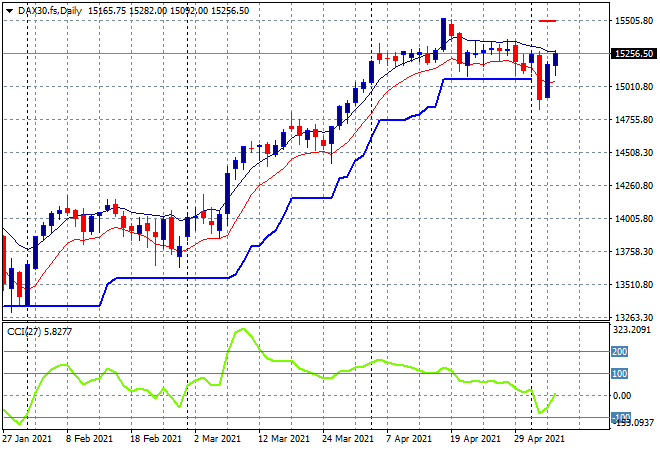Click the 27 Jan 2021 date label

point(27,439)
